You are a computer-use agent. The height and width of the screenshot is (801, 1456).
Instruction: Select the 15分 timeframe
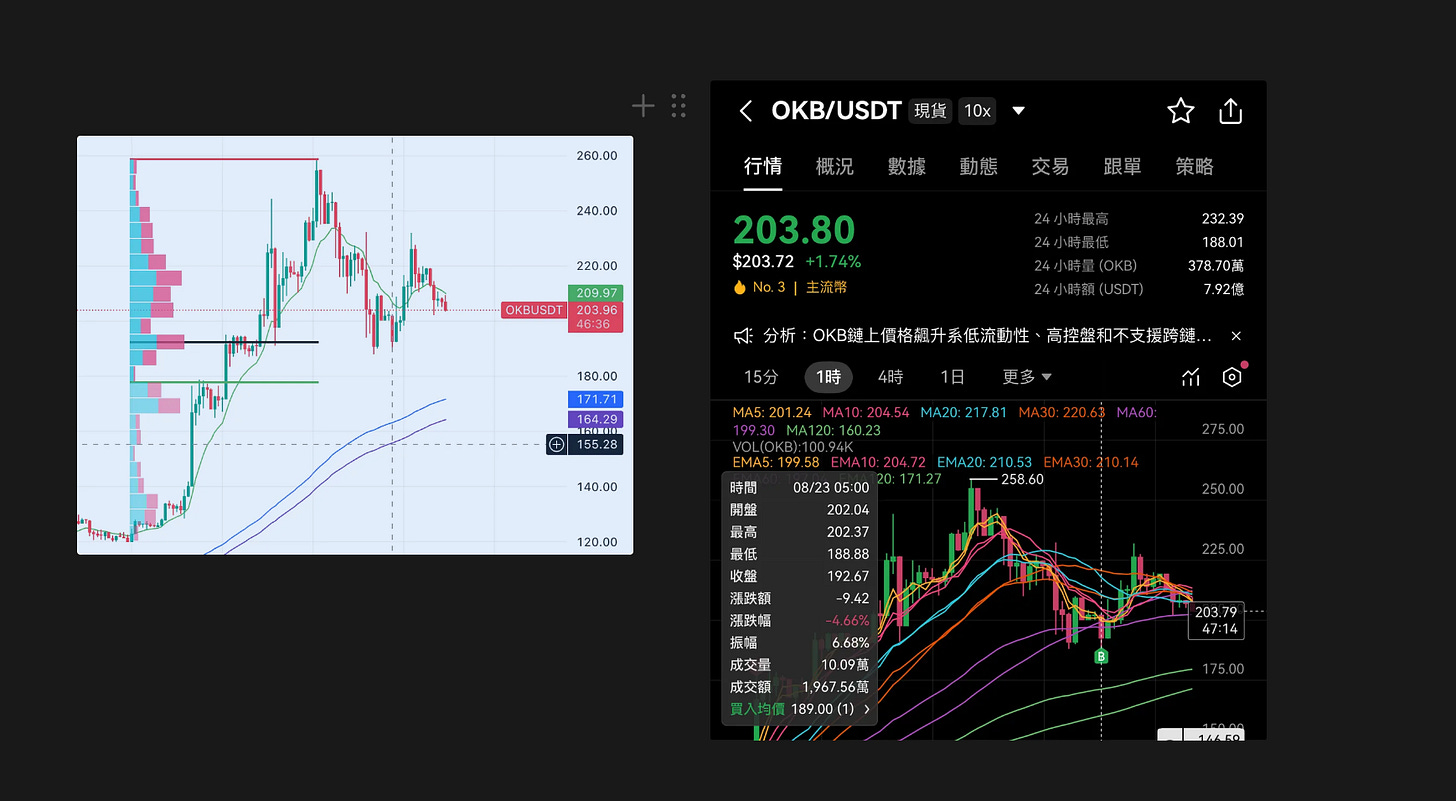tap(761, 377)
